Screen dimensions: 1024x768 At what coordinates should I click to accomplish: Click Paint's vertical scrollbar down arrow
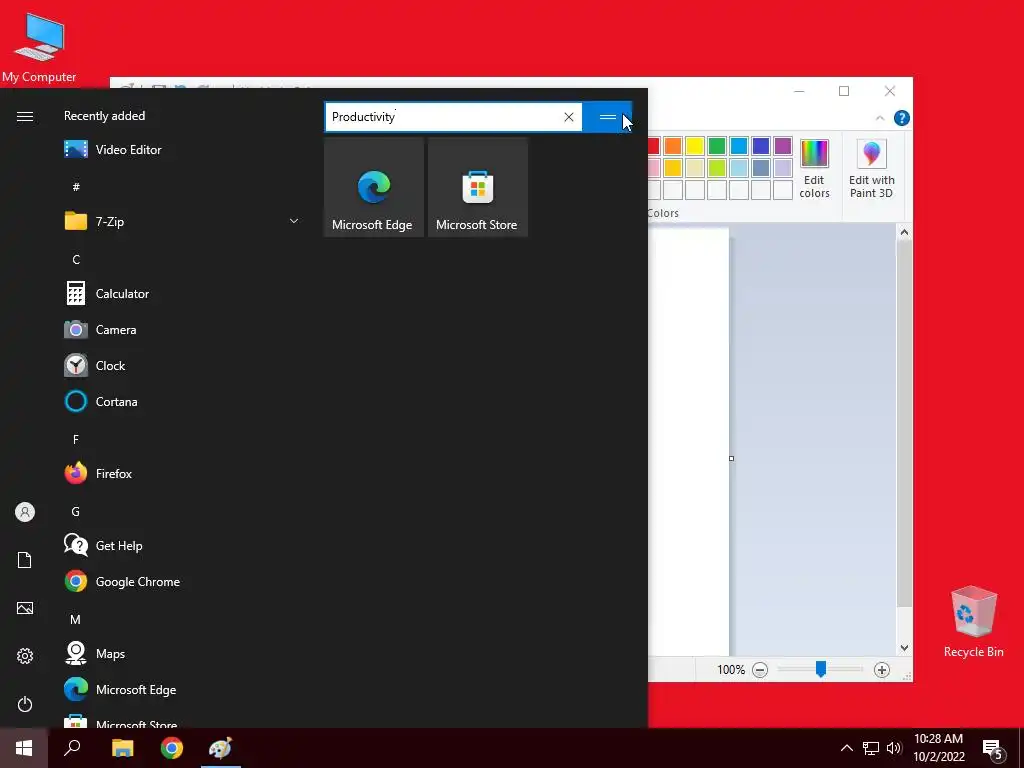(x=904, y=648)
